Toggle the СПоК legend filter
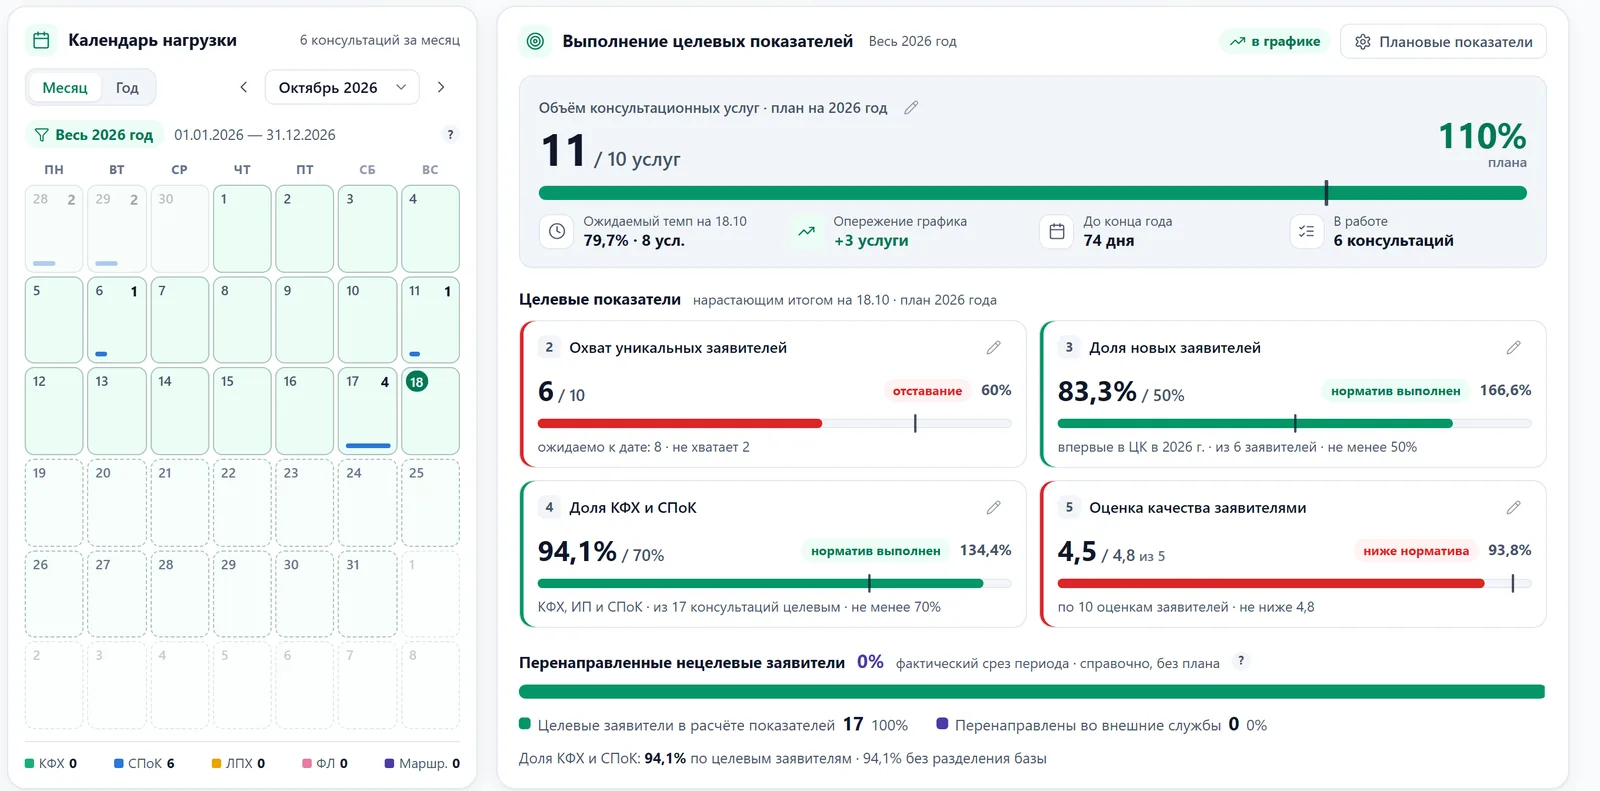Screen dimensions: 1600x791 [x=144, y=763]
